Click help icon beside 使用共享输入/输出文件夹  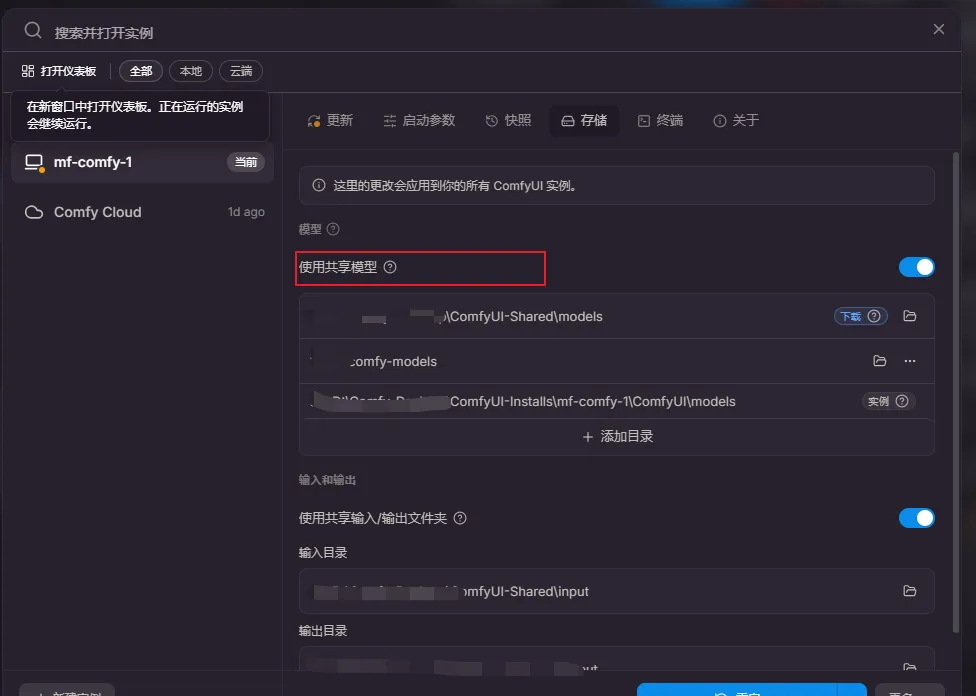[x=460, y=518]
